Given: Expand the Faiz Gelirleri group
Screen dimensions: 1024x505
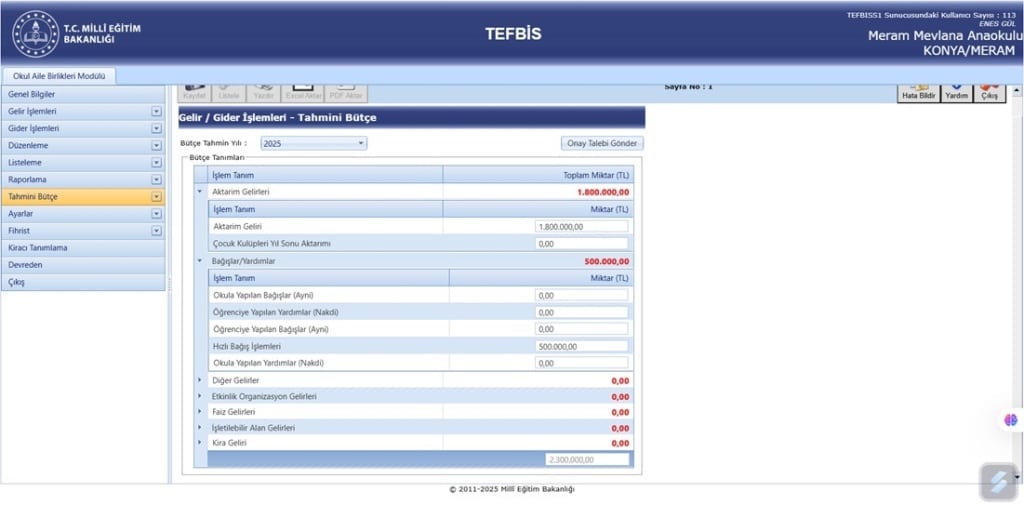Looking at the screenshot, I should coord(200,412).
